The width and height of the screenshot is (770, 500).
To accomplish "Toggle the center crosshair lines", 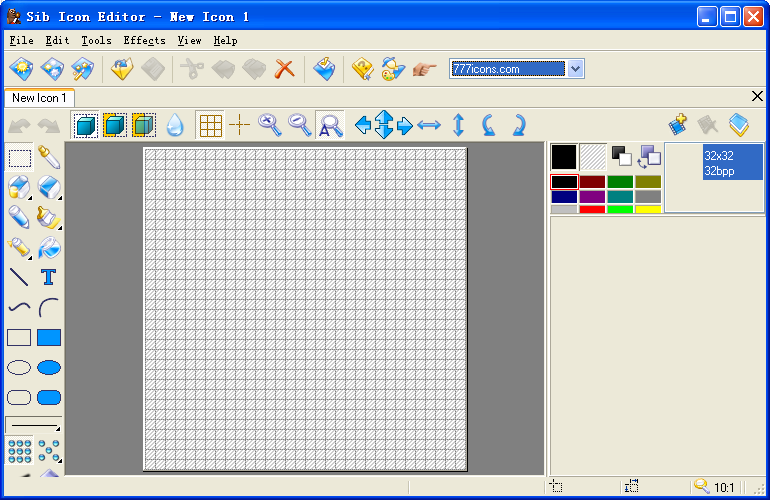I will (x=240, y=125).
